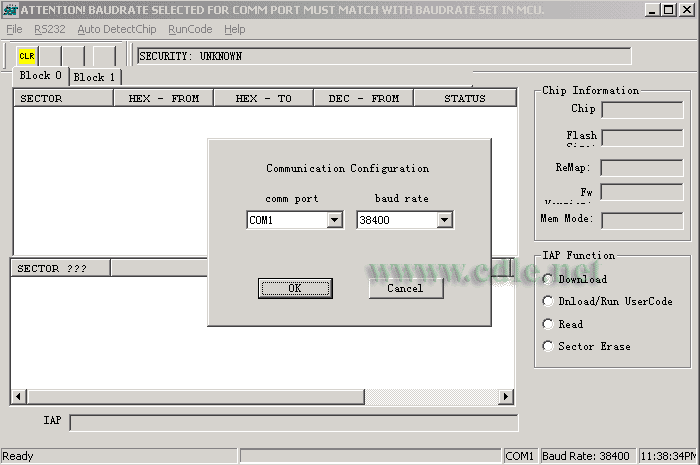The height and width of the screenshot is (465, 700).
Task: Open the Auto DetectChip menu
Action: coord(117,30)
